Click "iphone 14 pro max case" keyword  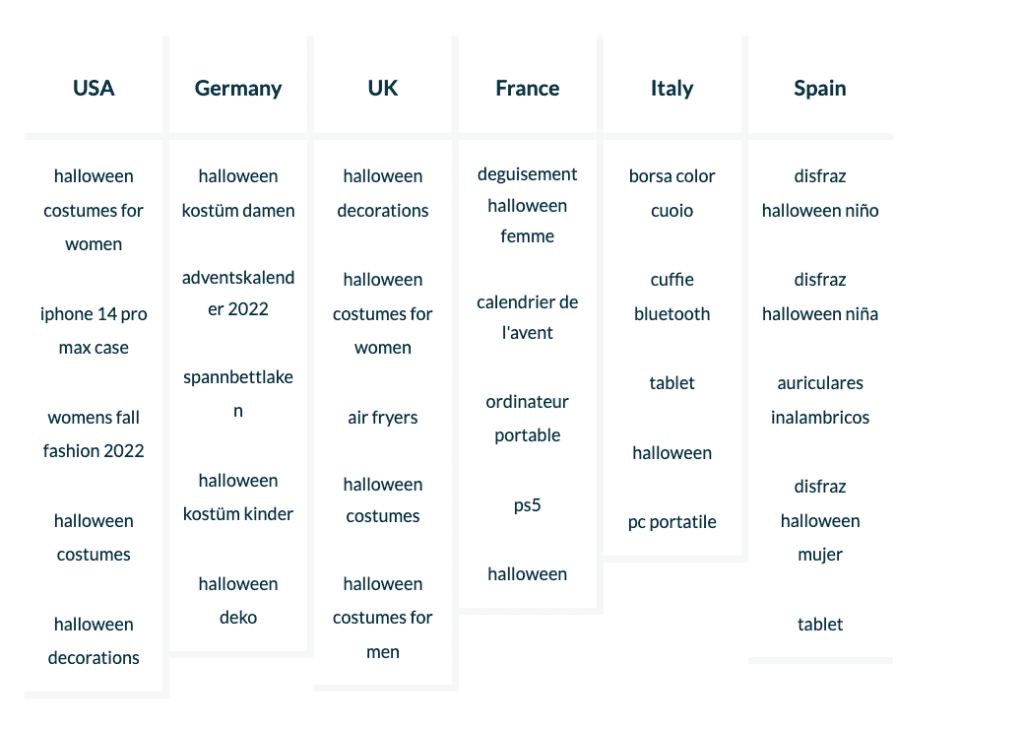tap(94, 331)
